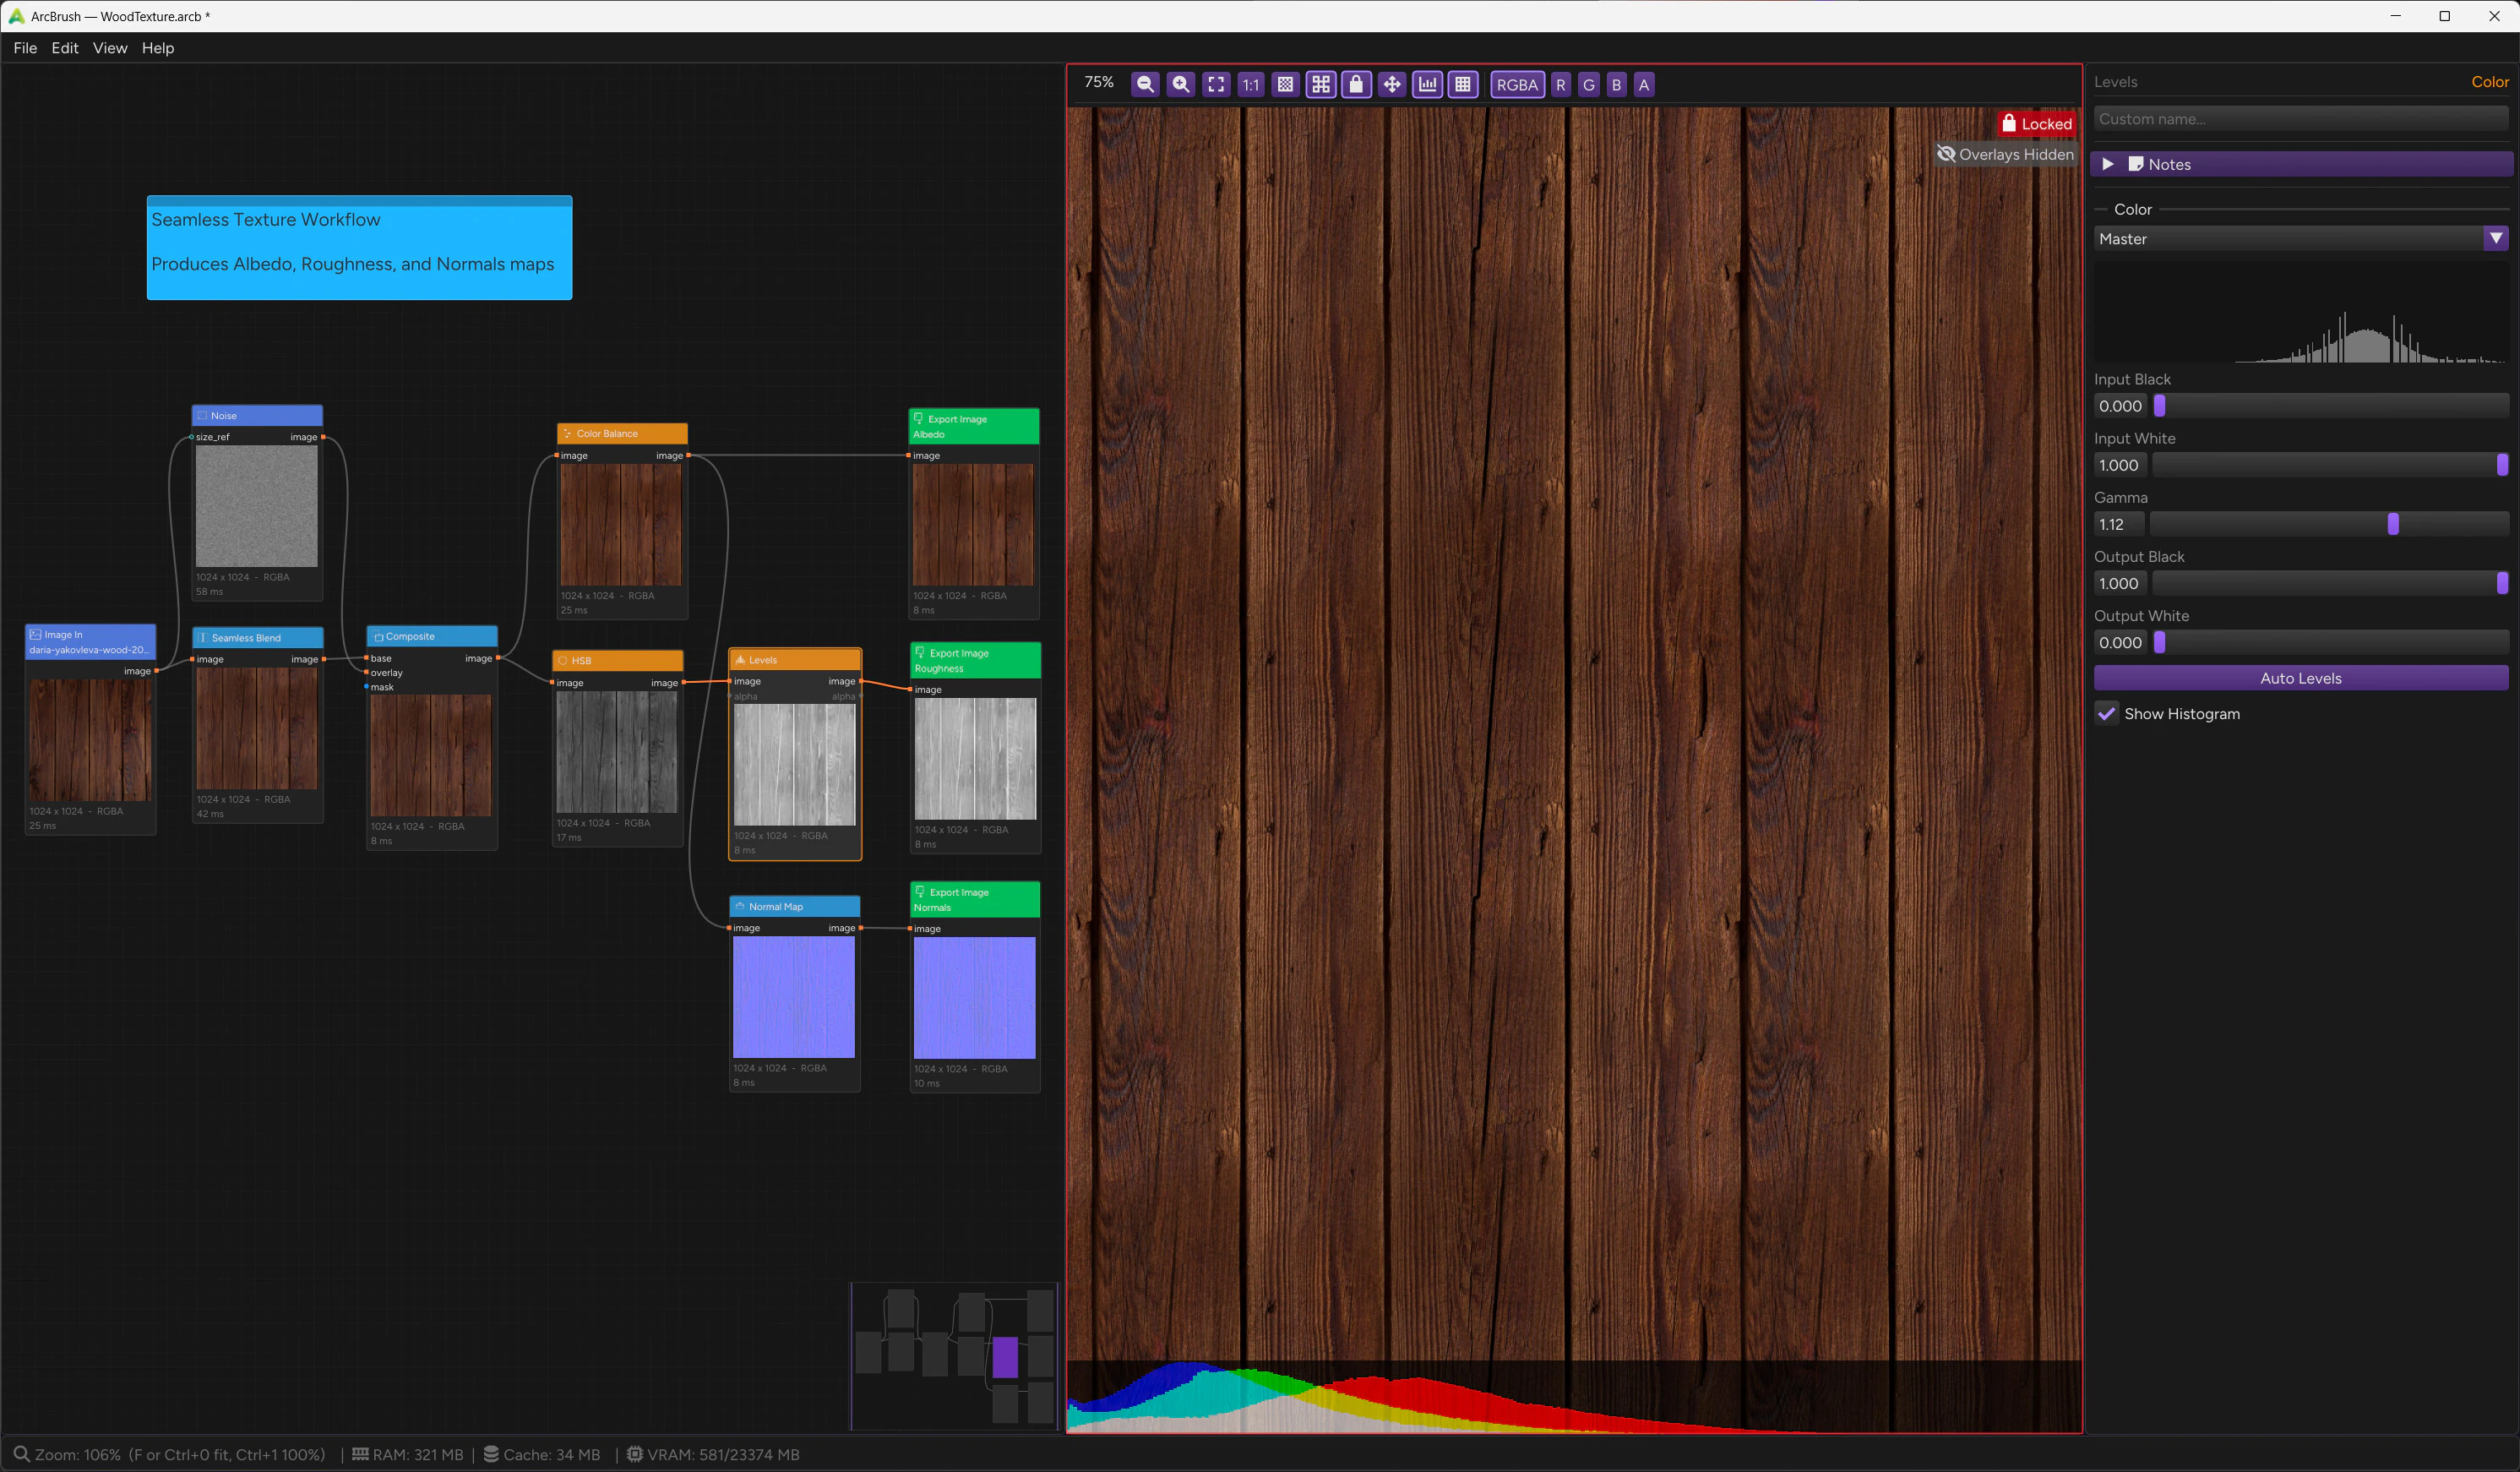Switch to the Color tab

click(2490, 81)
